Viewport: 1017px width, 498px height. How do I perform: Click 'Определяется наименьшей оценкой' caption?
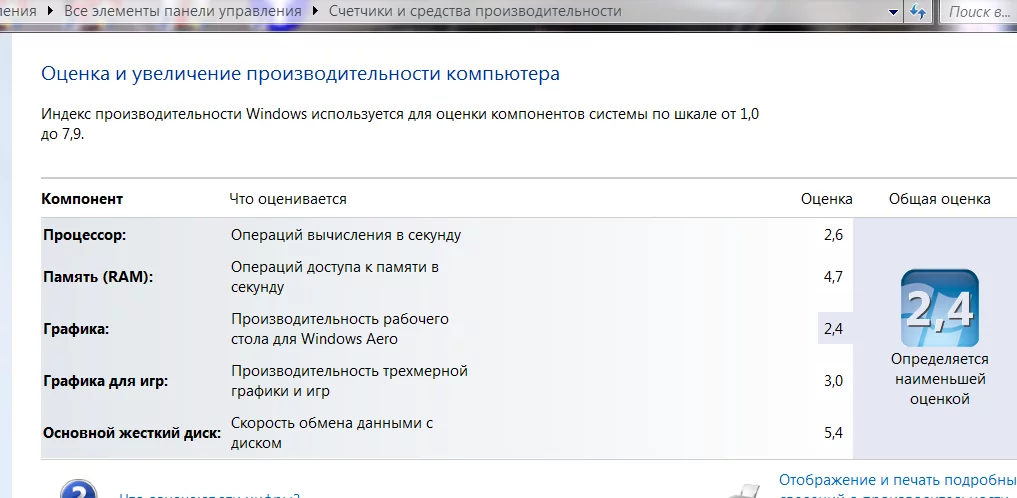point(939,379)
